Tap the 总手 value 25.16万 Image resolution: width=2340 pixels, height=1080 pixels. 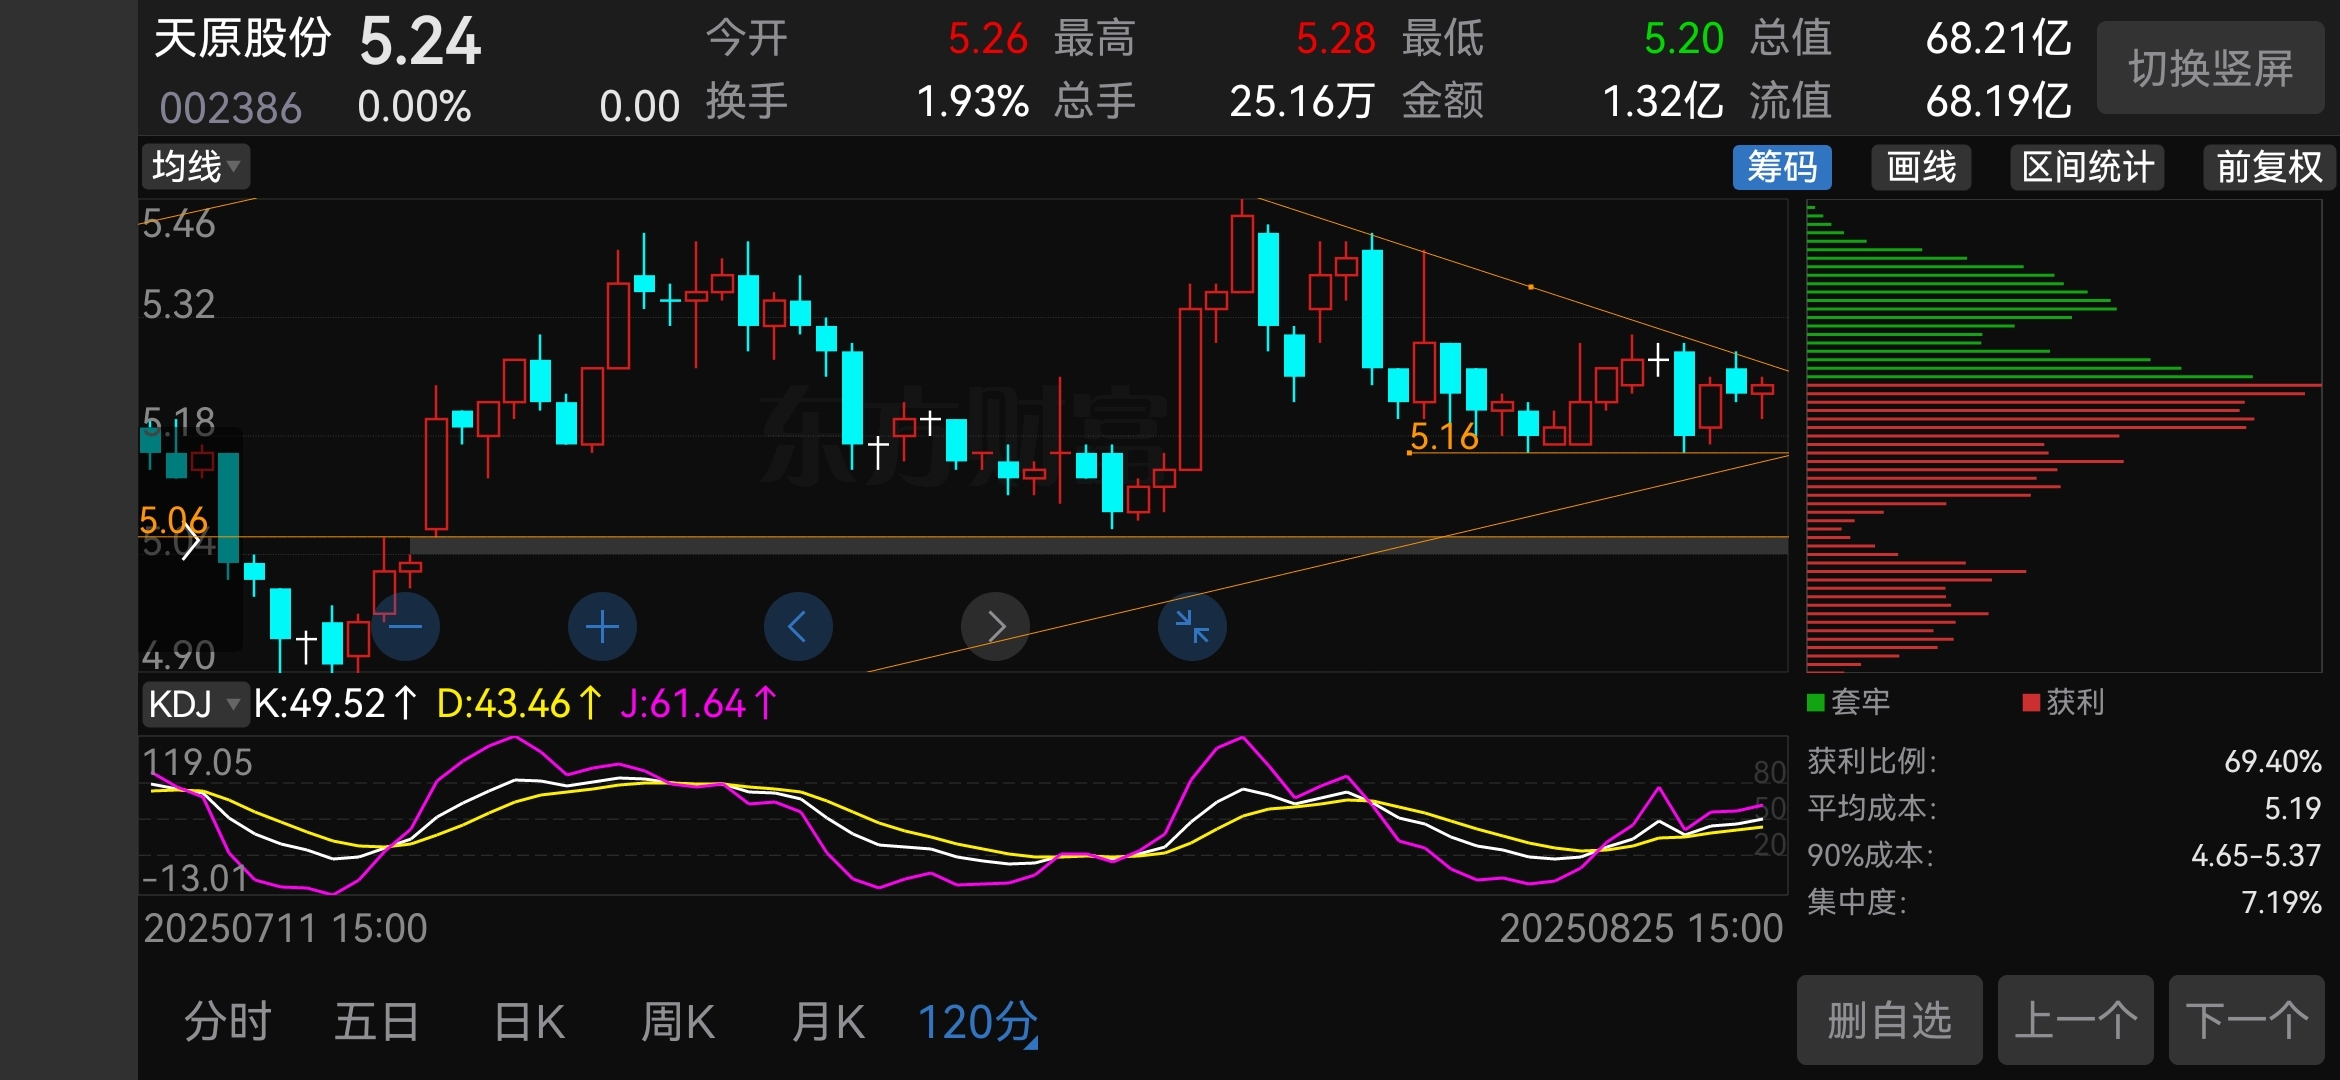pyautogui.click(x=1302, y=102)
